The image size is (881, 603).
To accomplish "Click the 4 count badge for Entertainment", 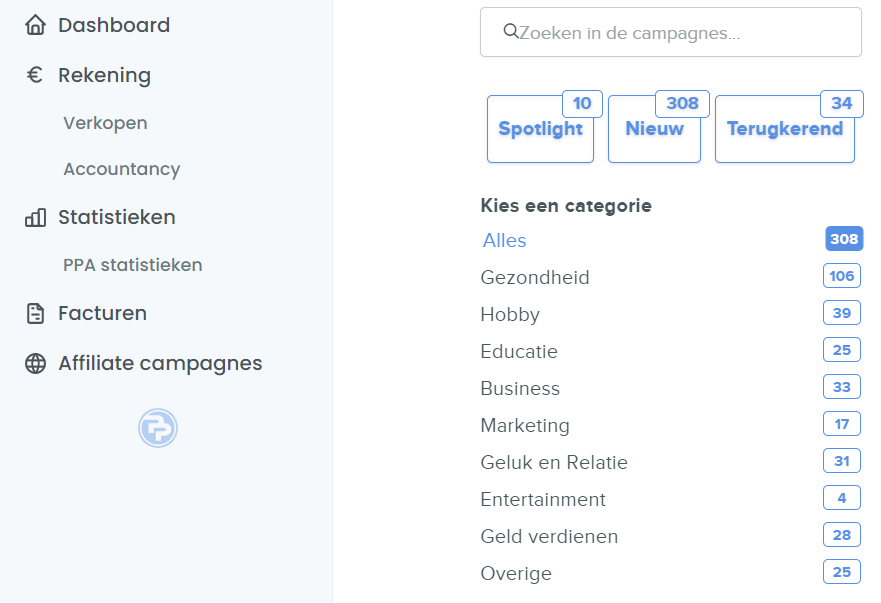I will [x=842, y=498].
